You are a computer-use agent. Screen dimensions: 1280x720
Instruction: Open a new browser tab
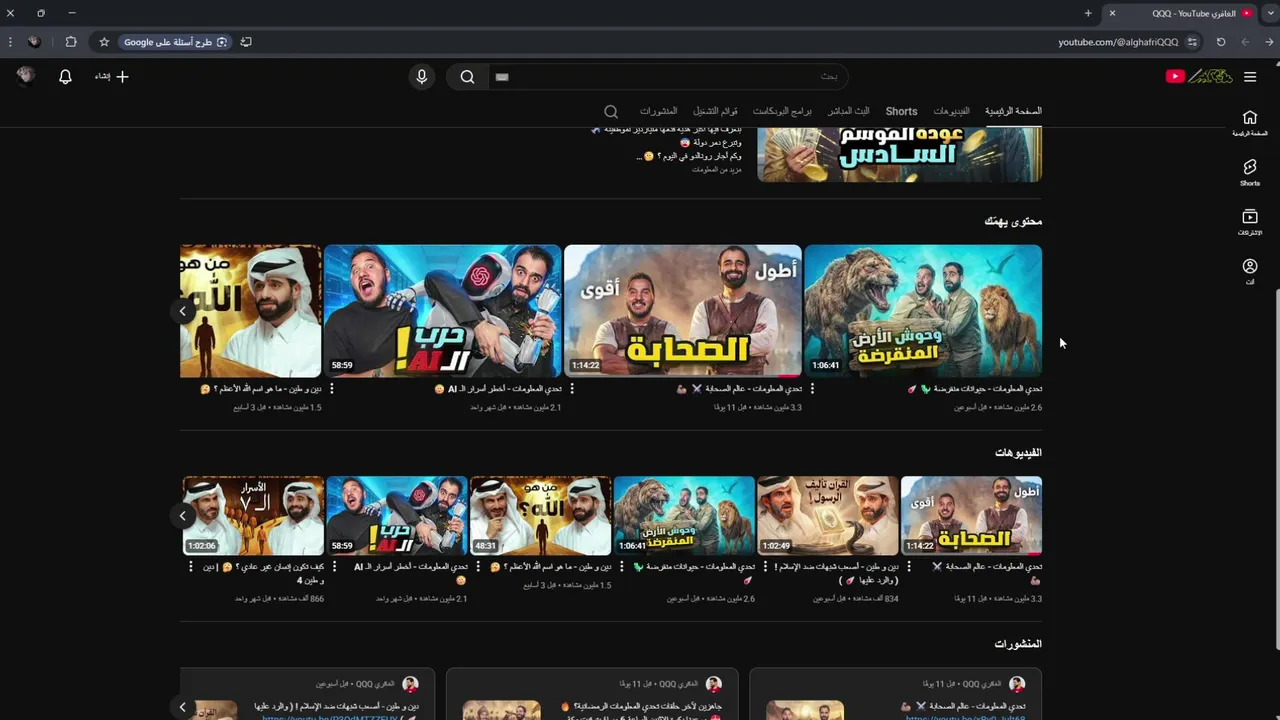click(1088, 13)
